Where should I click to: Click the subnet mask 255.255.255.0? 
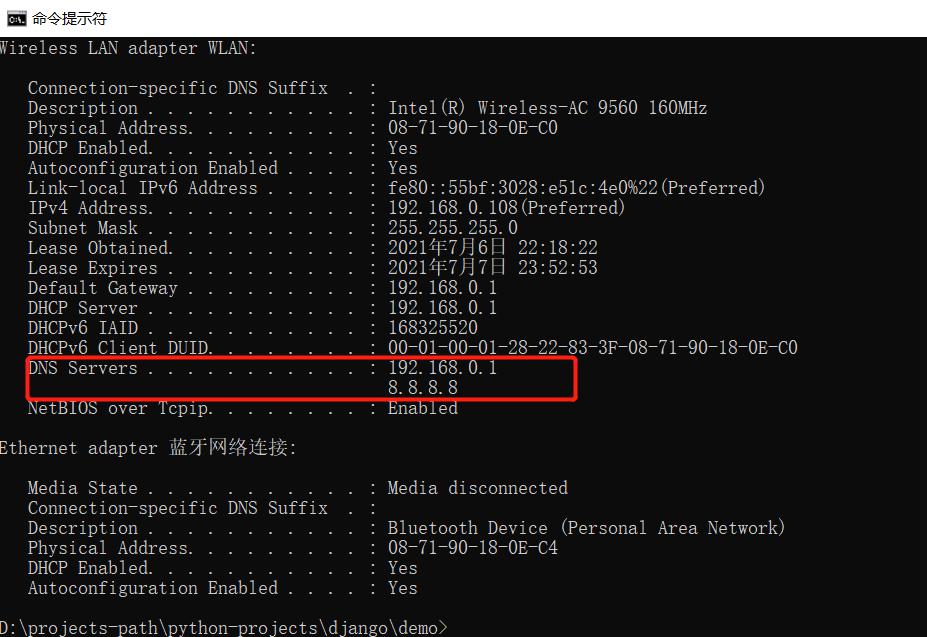click(x=452, y=228)
